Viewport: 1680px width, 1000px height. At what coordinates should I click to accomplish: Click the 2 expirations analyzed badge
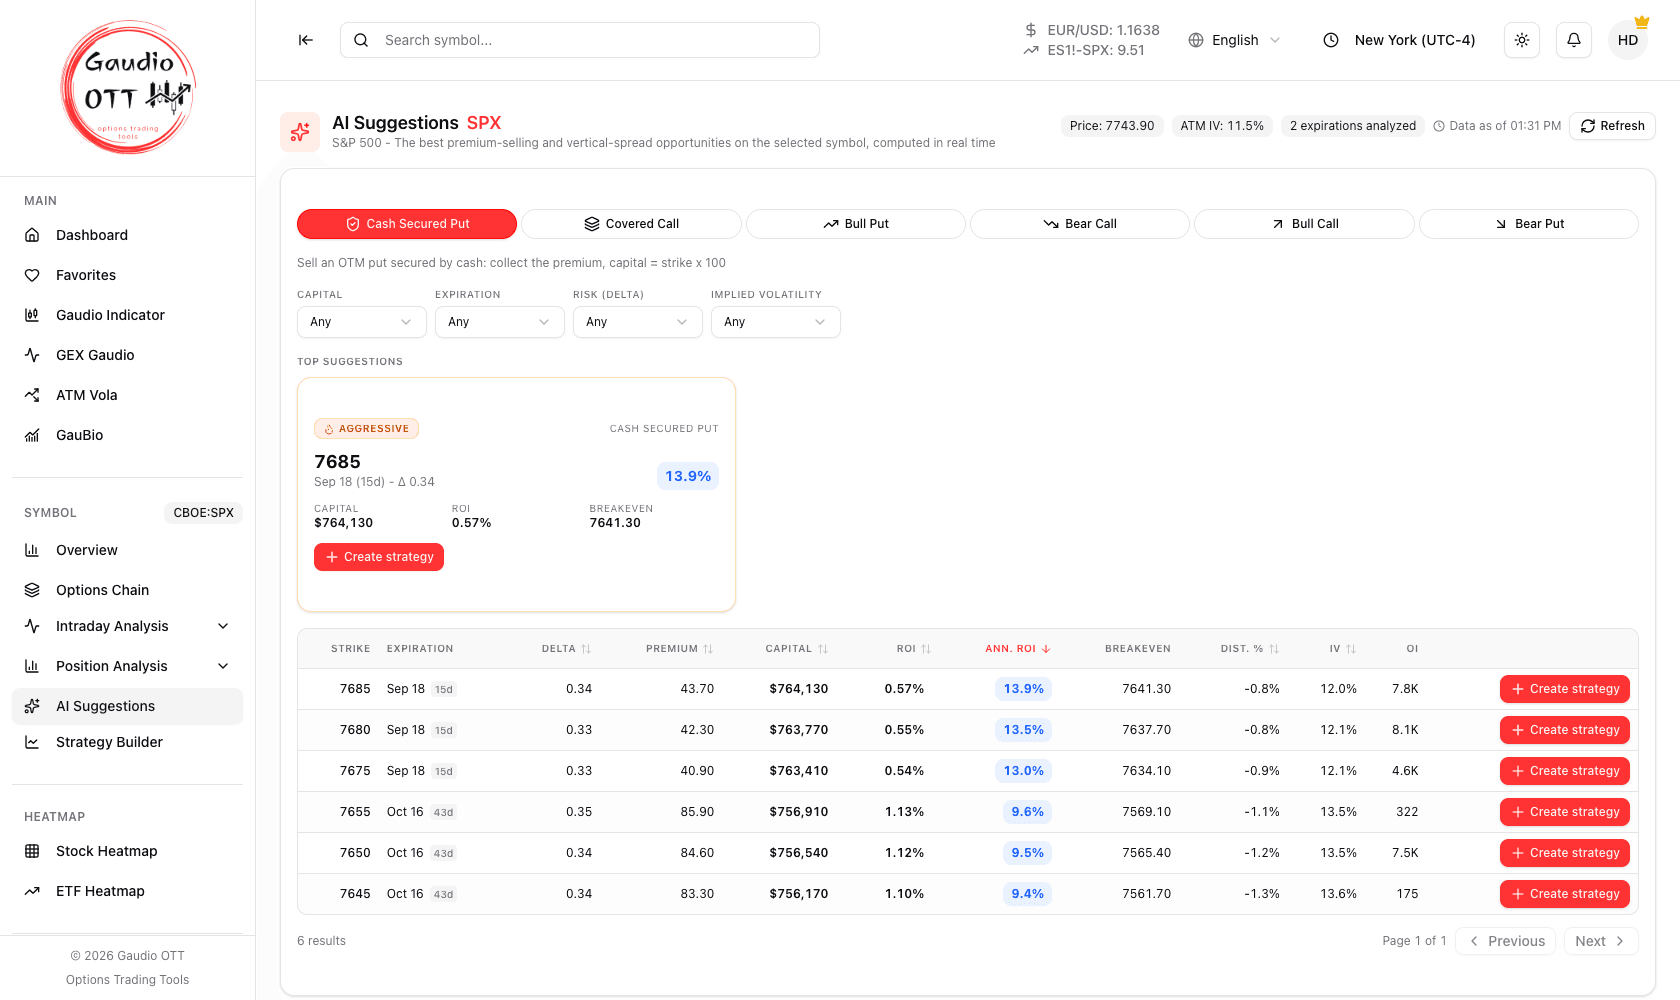pyautogui.click(x=1353, y=126)
